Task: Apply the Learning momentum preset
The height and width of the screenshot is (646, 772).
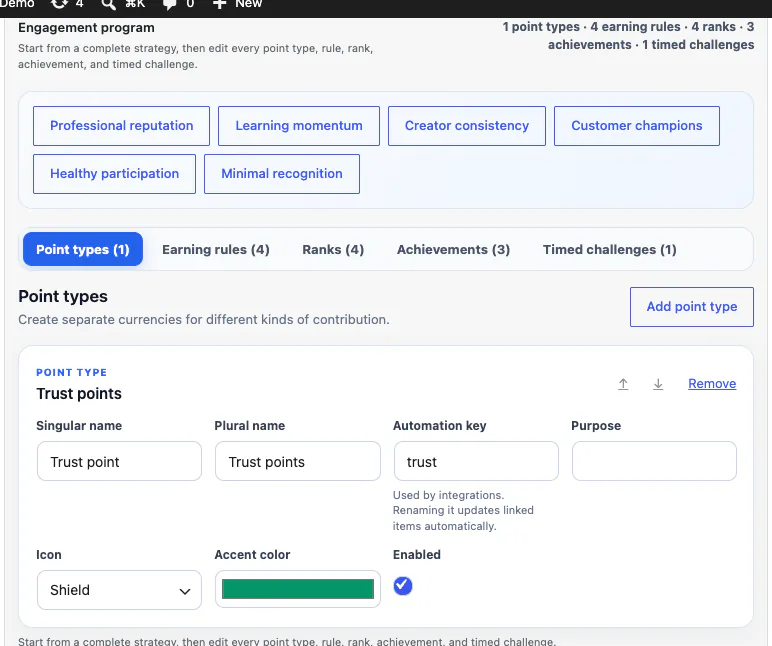Action: [x=299, y=126]
